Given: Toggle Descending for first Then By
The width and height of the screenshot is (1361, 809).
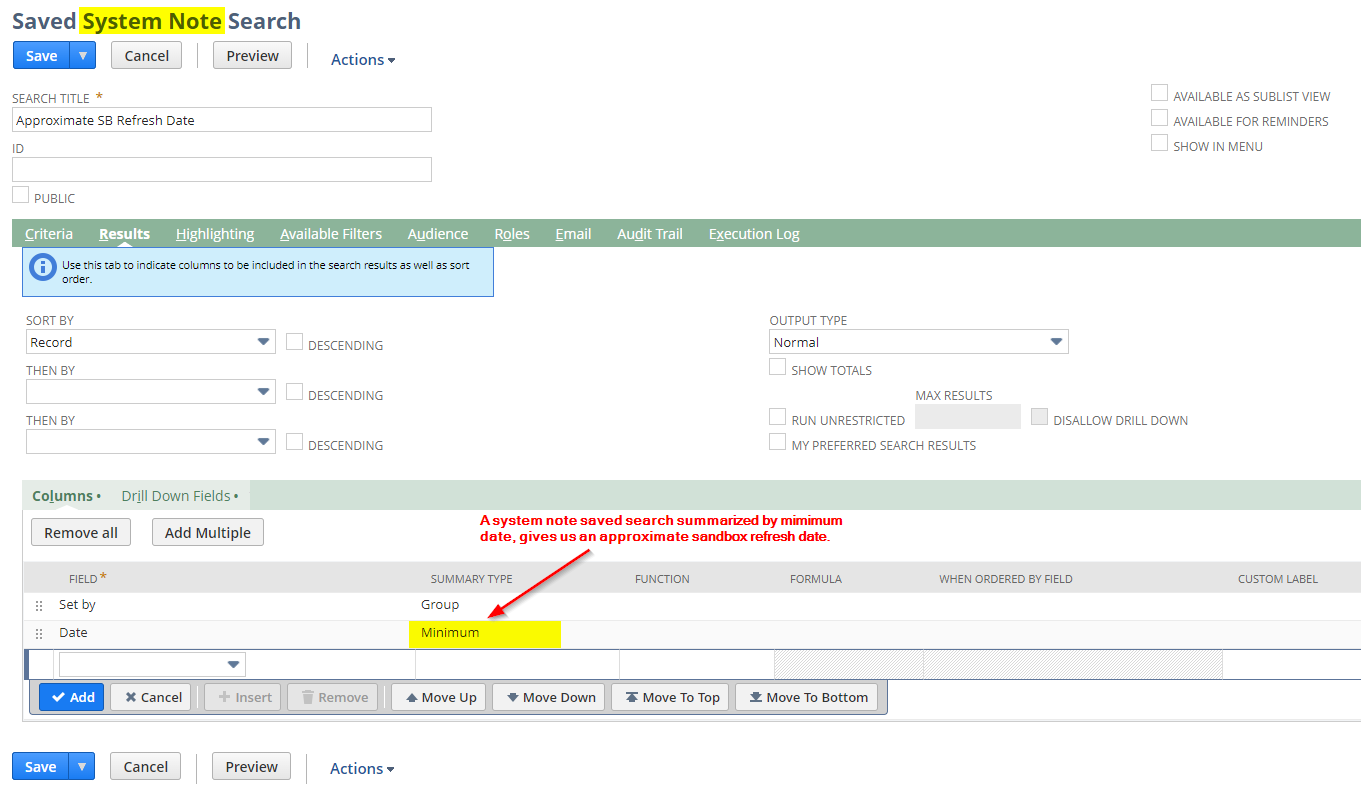Looking at the screenshot, I should pyautogui.click(x=294, y=392).
